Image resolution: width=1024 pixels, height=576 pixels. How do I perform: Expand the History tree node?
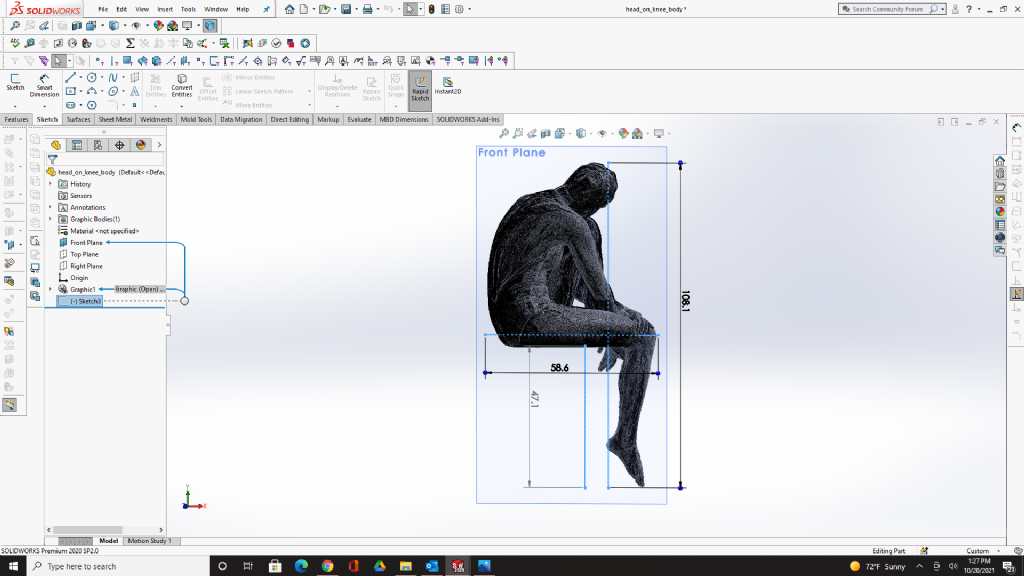[x=50, y=184]
